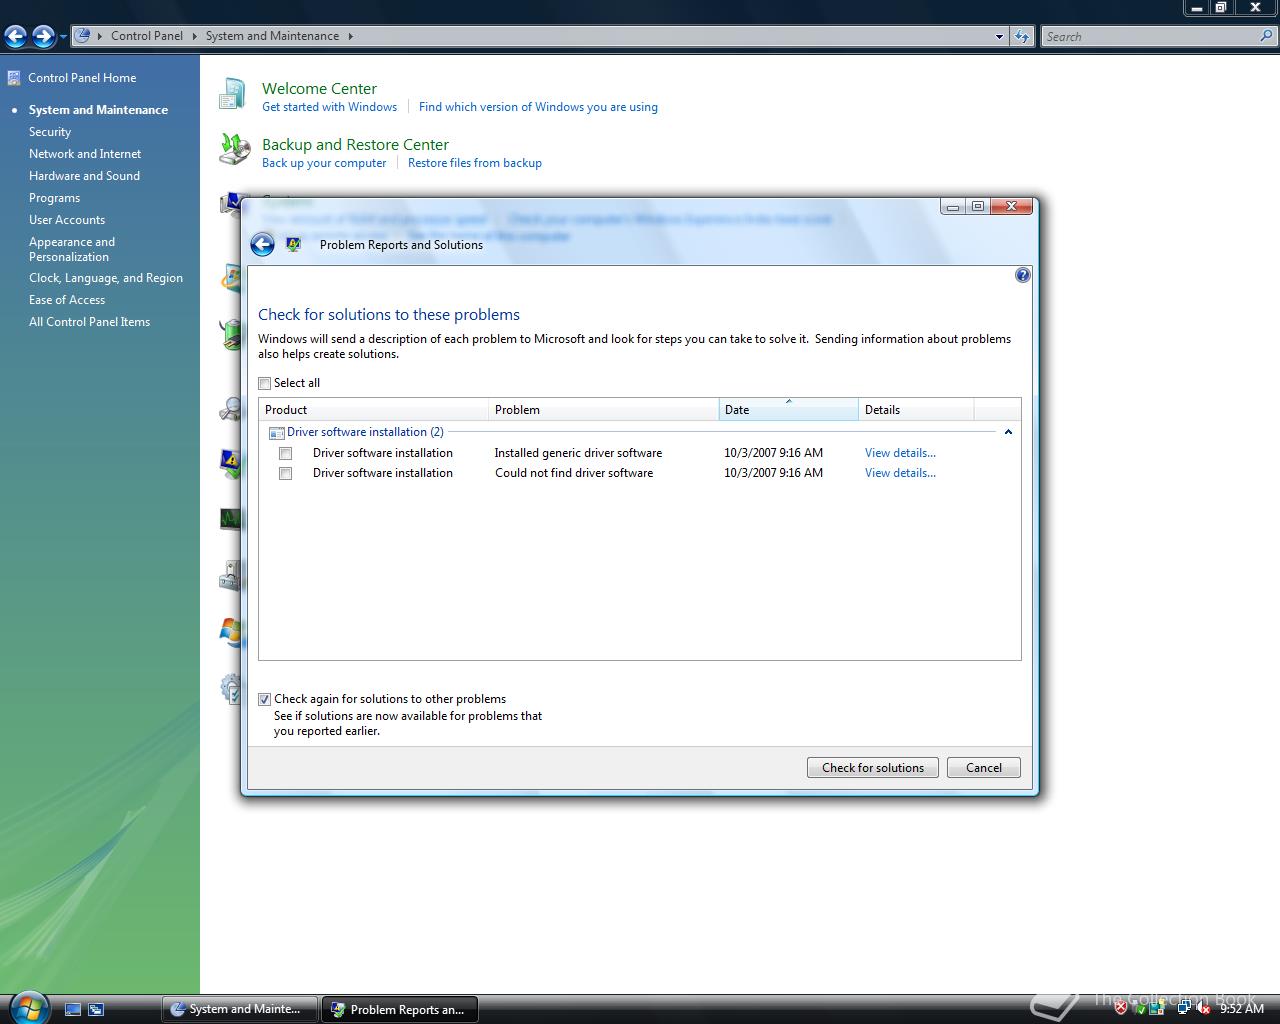Viewport: 1280px width, 1024px height.
Task: Open Network and Internet category
Action: coord(85,154)
